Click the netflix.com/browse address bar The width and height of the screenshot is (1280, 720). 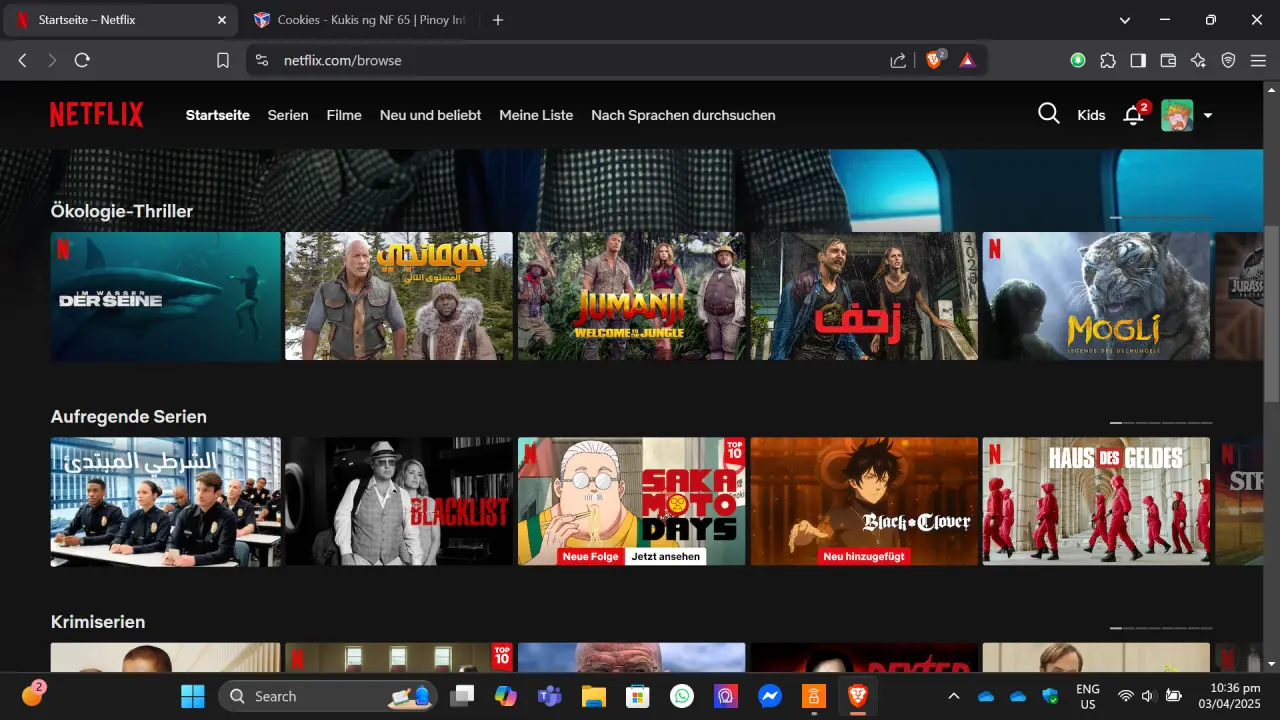[x=342, y=60]
